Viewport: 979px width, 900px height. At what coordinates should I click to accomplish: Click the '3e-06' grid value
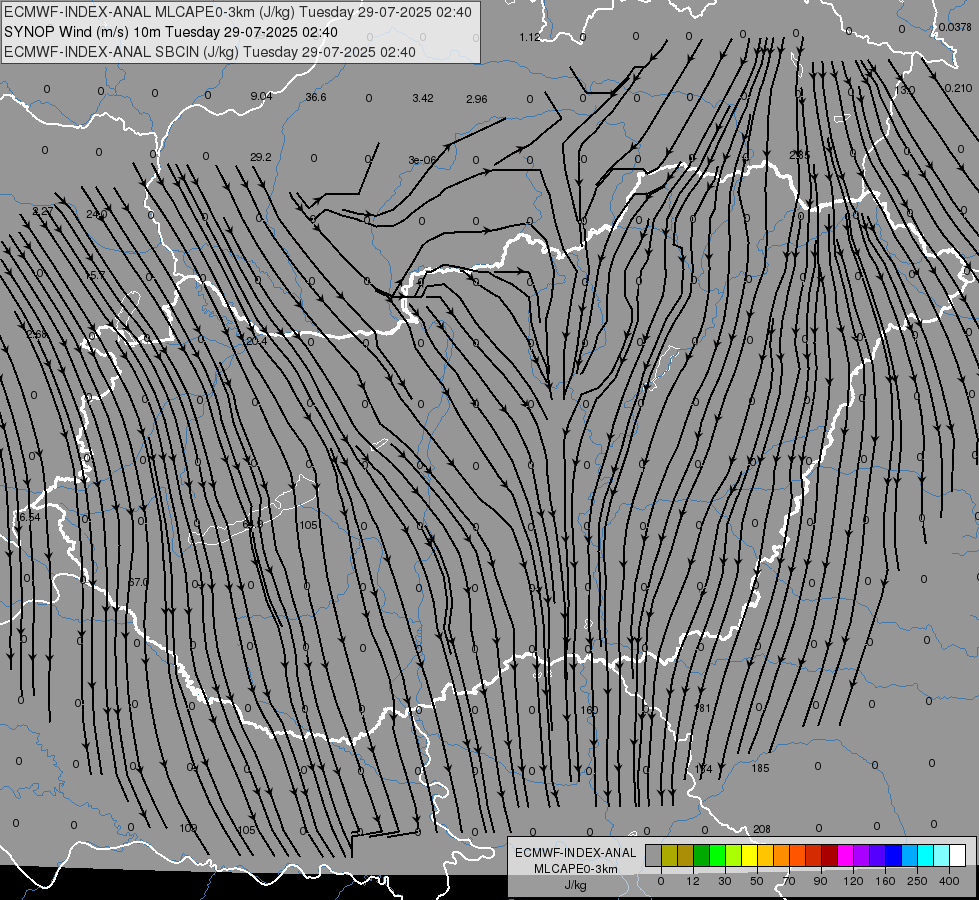pos(423,160)
